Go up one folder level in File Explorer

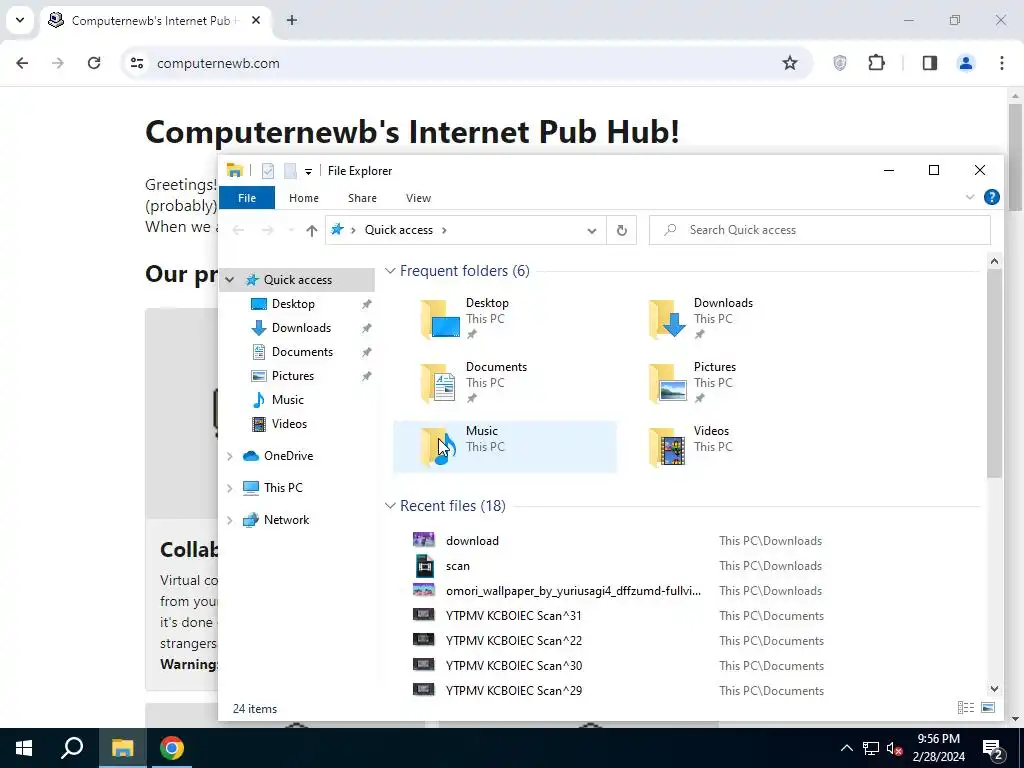tap(312, 230)
